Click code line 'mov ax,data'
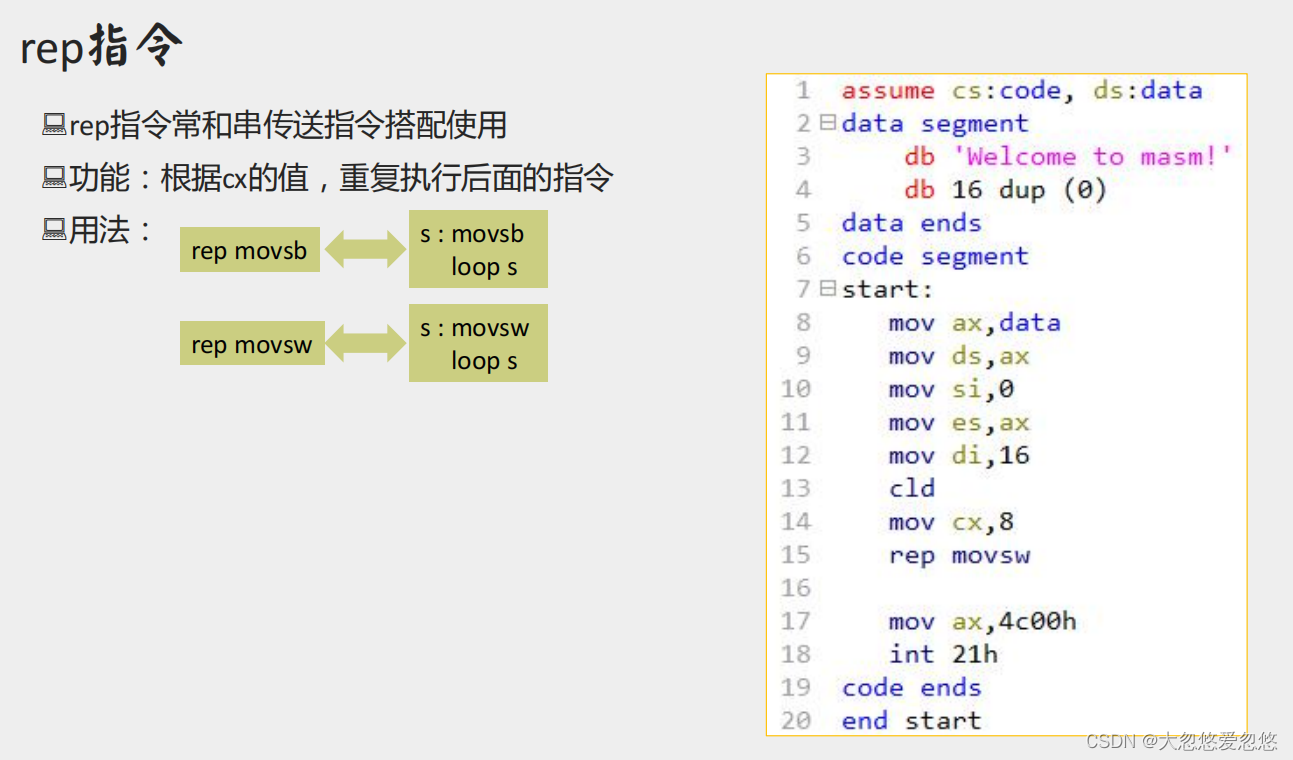 pyautogui.click(x=974, y=322)
